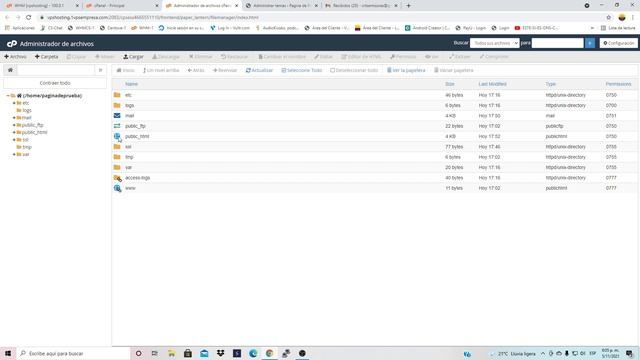Viewport: 640px width, 360px height.
Task: Switch to the WHM browser tab
Action: click(42, 6)
